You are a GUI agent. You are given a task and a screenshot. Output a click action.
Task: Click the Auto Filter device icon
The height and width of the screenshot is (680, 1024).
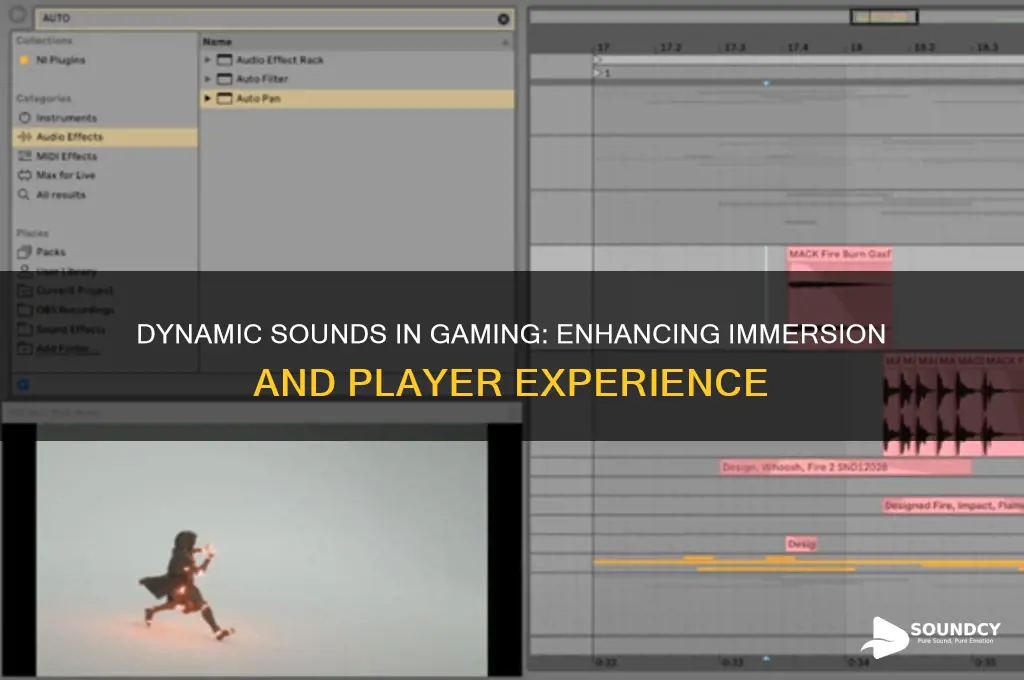225,79
